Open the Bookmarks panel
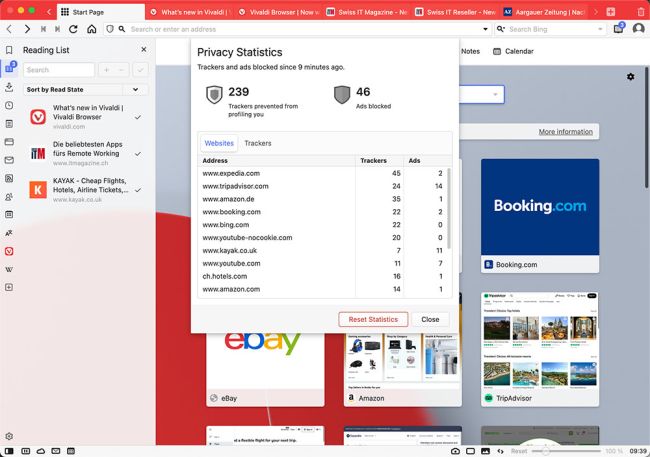The height and width of the screenshot is (457, 650). (9, 50)
